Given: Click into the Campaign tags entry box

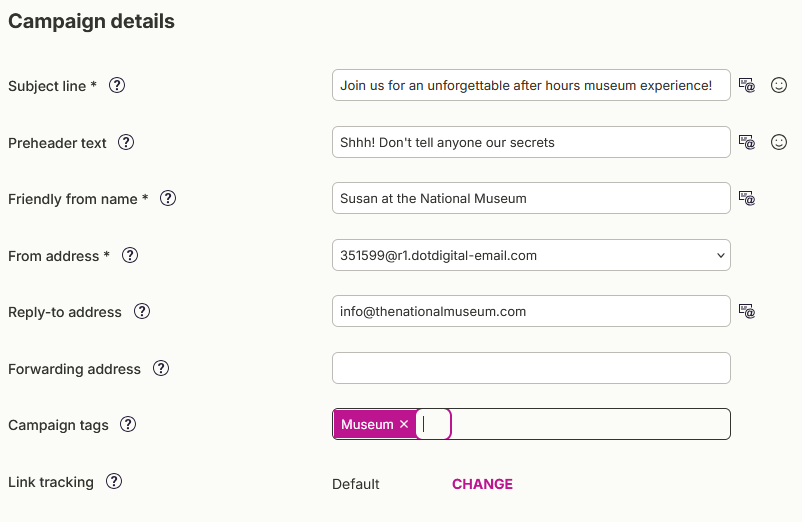Looking at the screenshot, I should pos(590,424).
